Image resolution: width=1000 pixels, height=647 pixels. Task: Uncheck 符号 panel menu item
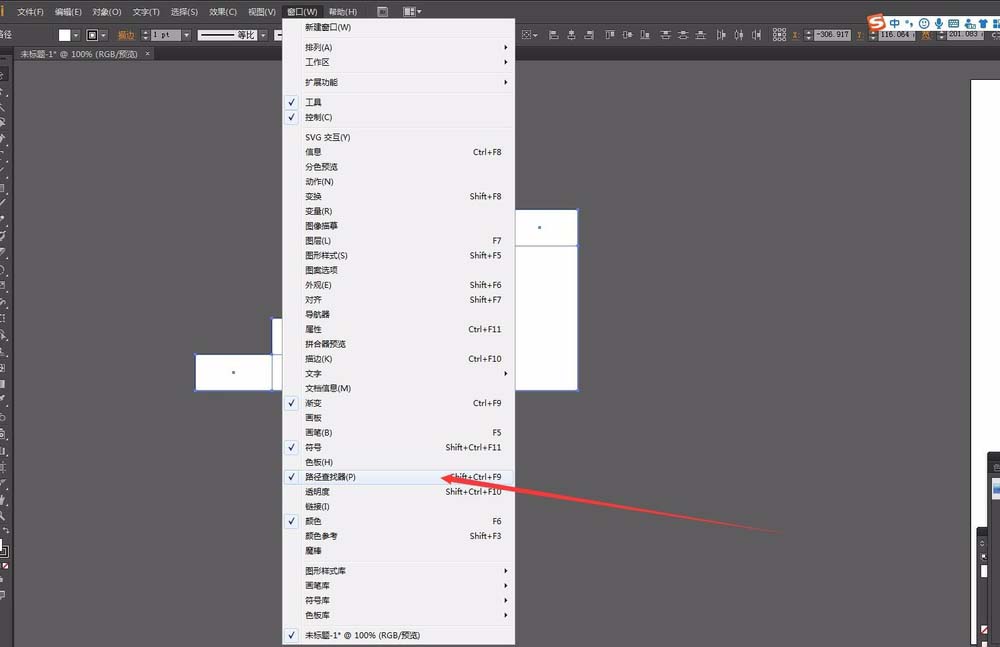pos(399,447)
